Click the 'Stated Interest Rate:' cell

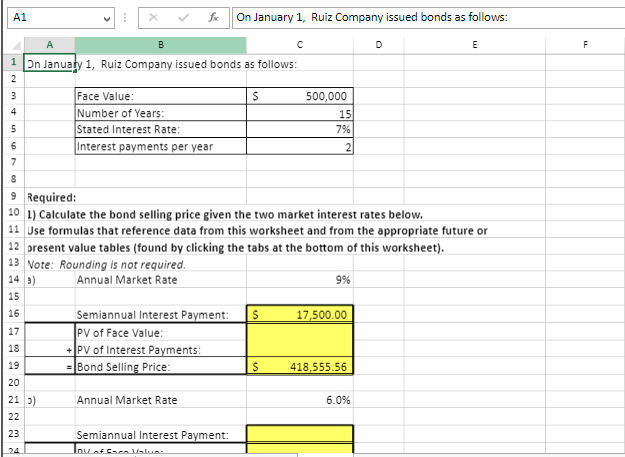[x=161, y=129]
